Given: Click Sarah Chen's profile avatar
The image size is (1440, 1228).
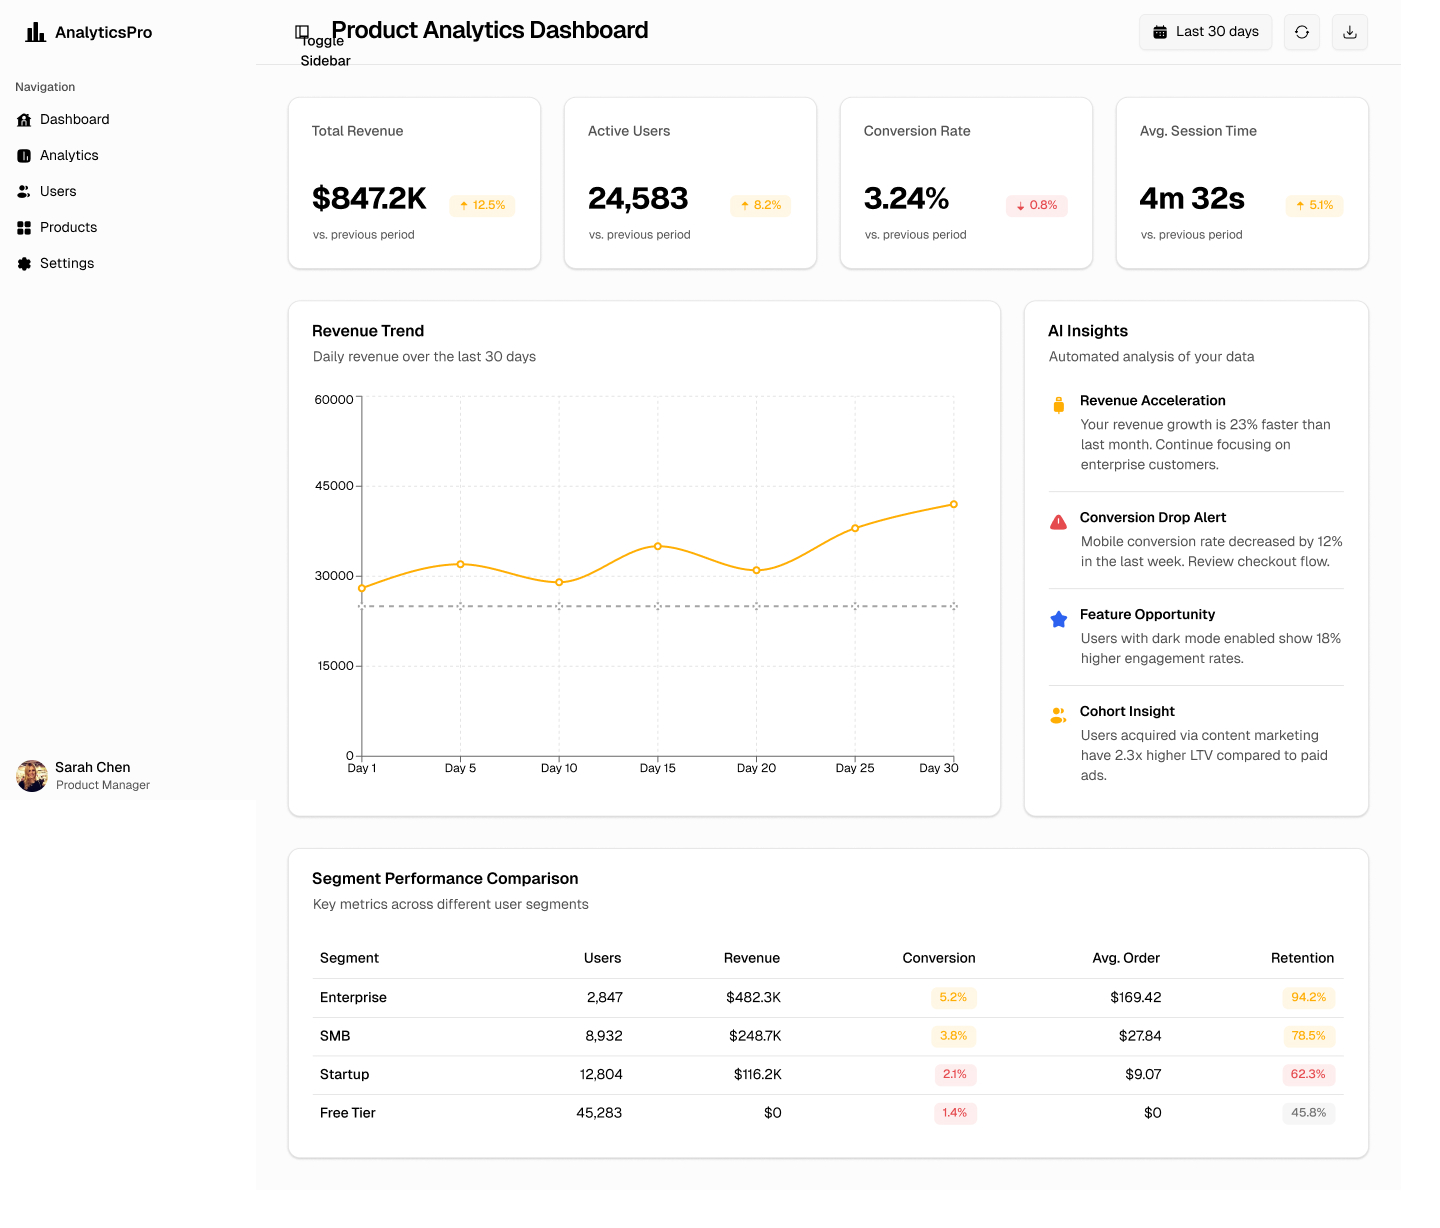Looking at the screenshot, I should tap(32, 776).
